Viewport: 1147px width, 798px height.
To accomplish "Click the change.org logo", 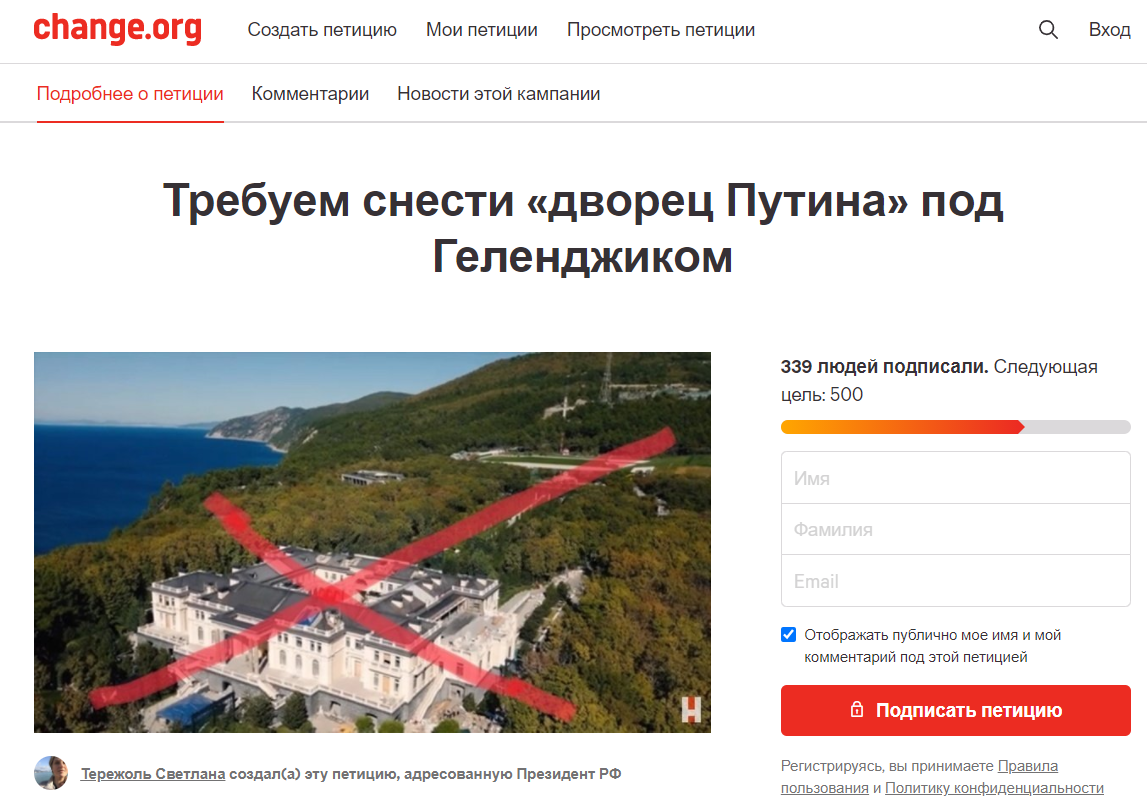I will point(118,29).
